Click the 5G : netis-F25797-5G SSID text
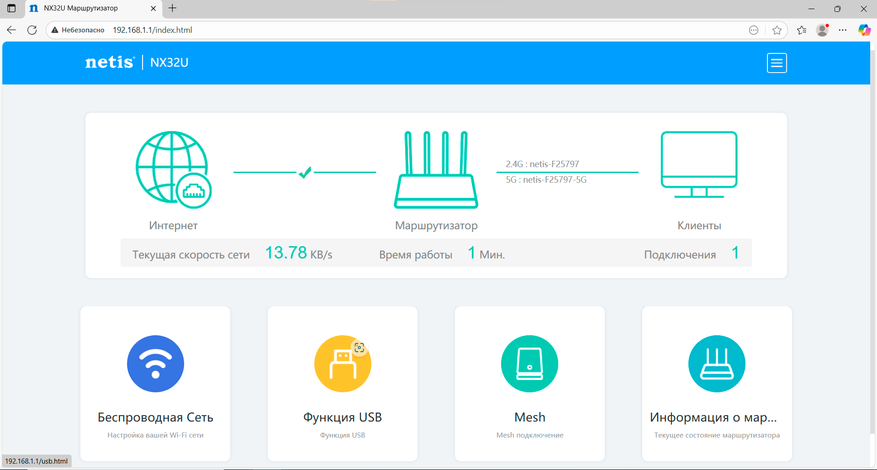The height and width of the screenshot is (470, 877). point(546,180)
